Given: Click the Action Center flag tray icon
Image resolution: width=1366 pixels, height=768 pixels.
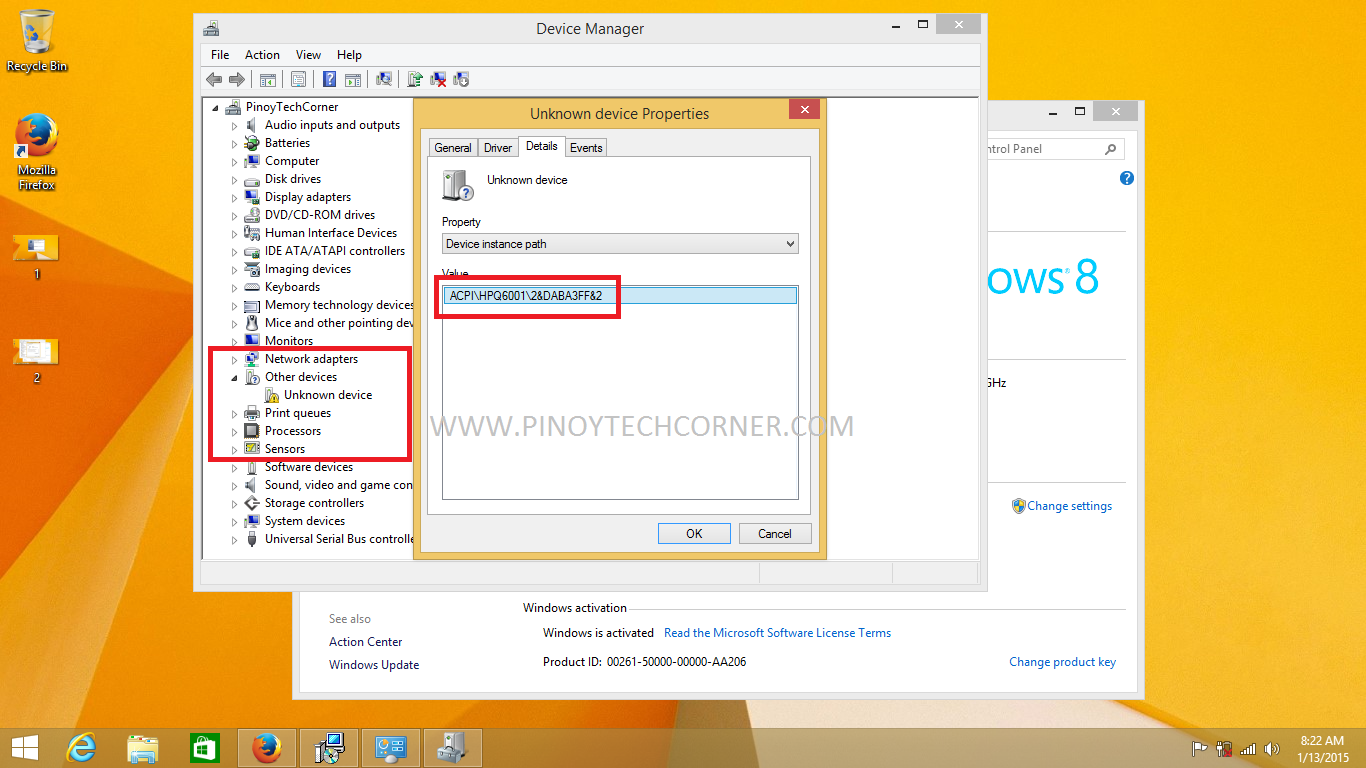Looking at the screenshot, I should pos(1200,748).
